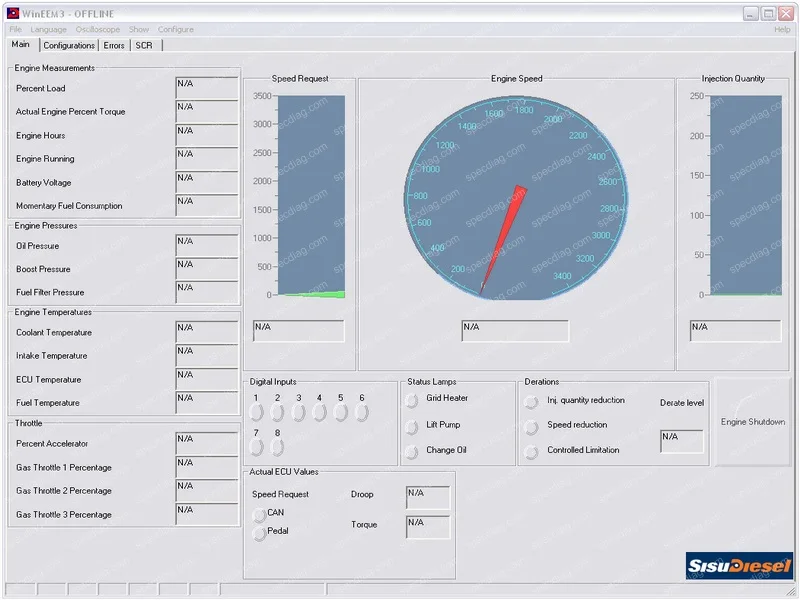800x600 pixels.
Task: Click the Battery Voltage value field
Action: (x=207, y=182)
